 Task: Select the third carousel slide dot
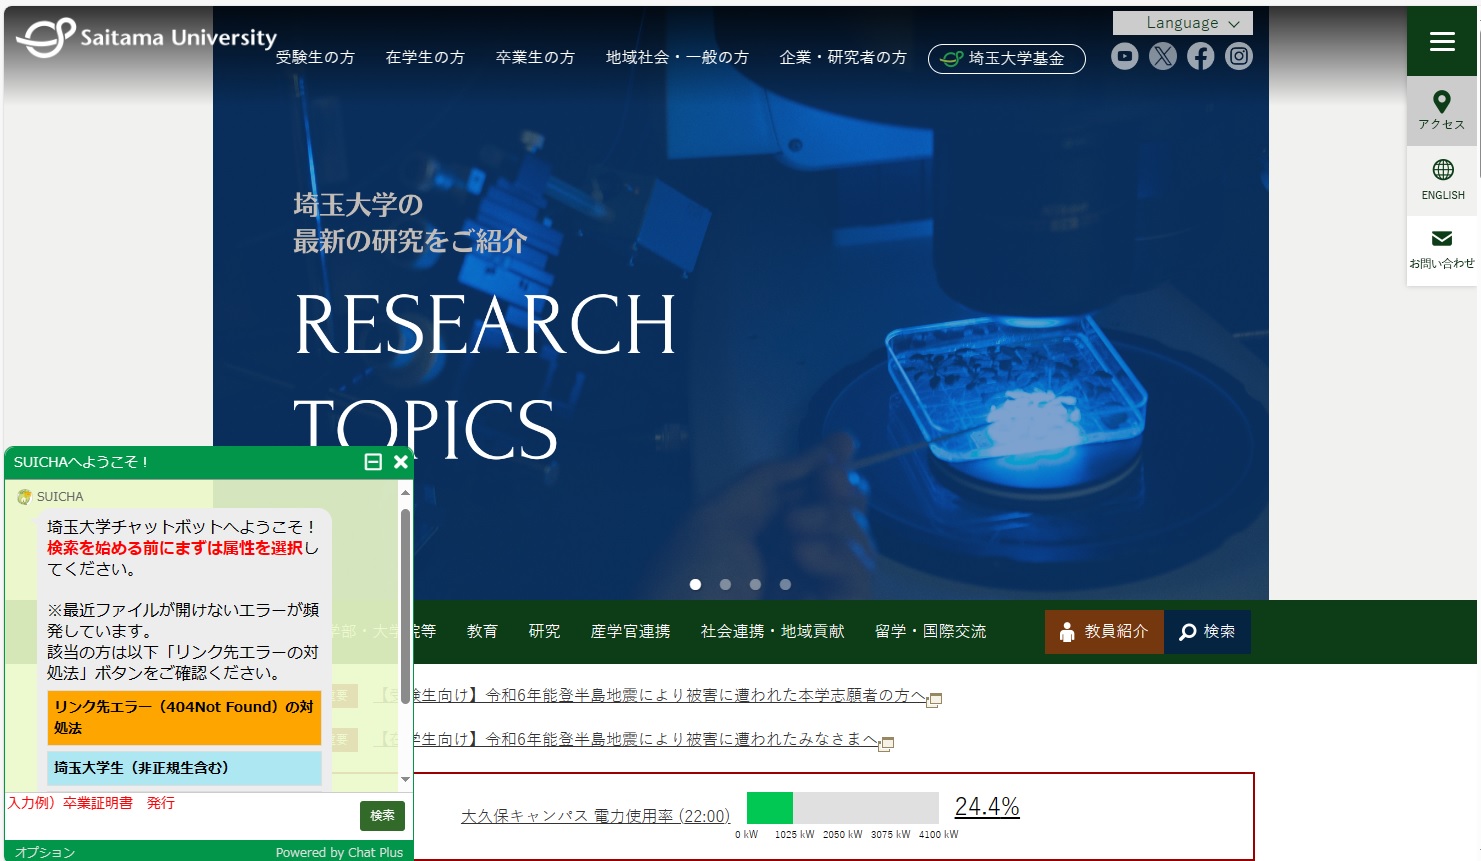click(x=755, y=585)
